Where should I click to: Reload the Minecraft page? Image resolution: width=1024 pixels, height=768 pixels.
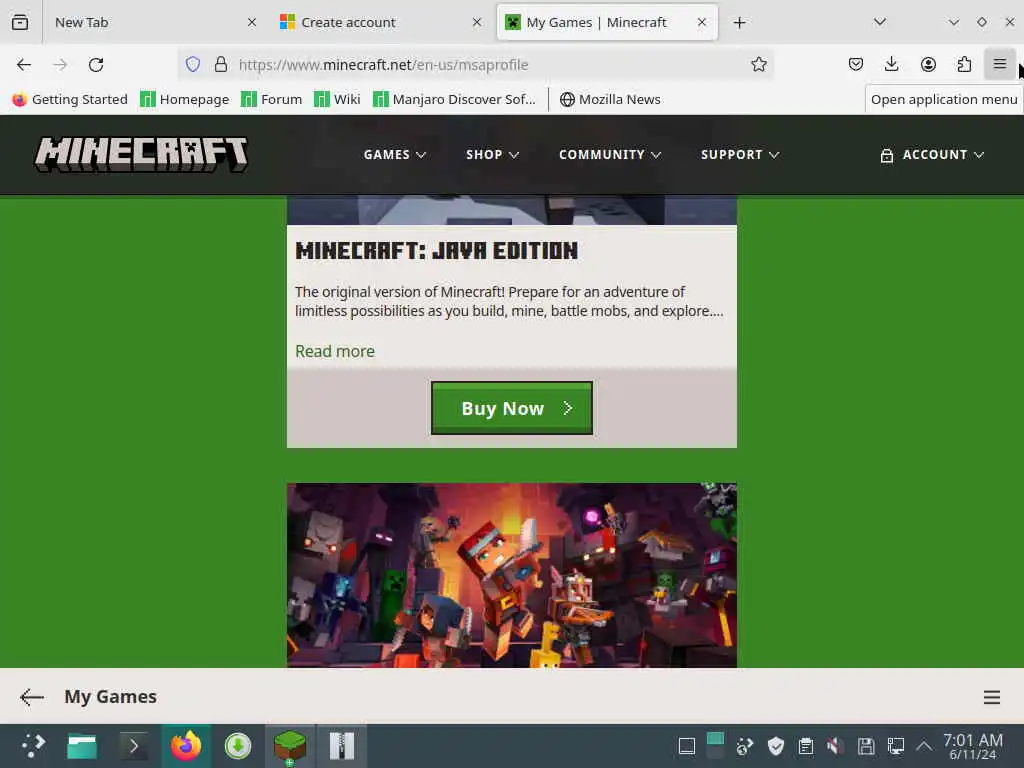tap(96, 65)
